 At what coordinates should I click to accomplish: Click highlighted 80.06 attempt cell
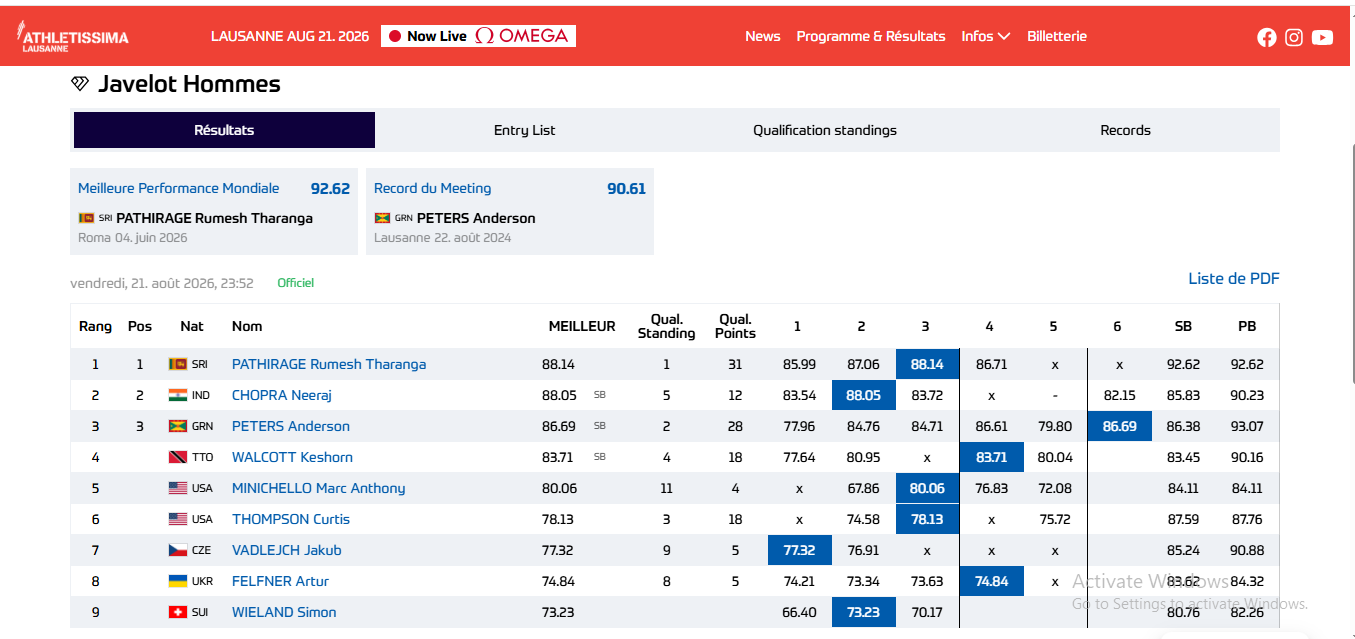click(x=927, y=488)
